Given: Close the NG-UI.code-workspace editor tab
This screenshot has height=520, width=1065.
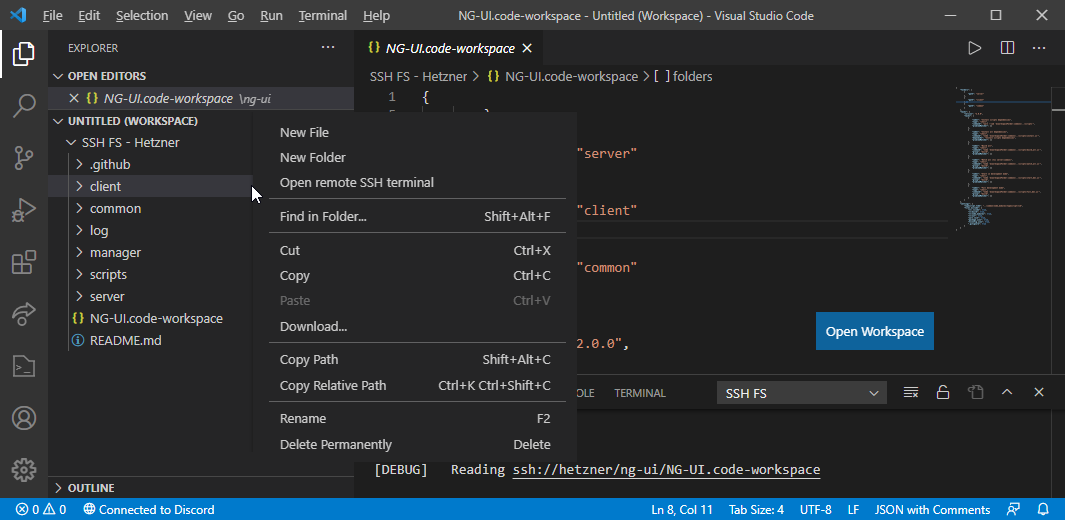Looking at the screenshot, I should click(526, 48).
